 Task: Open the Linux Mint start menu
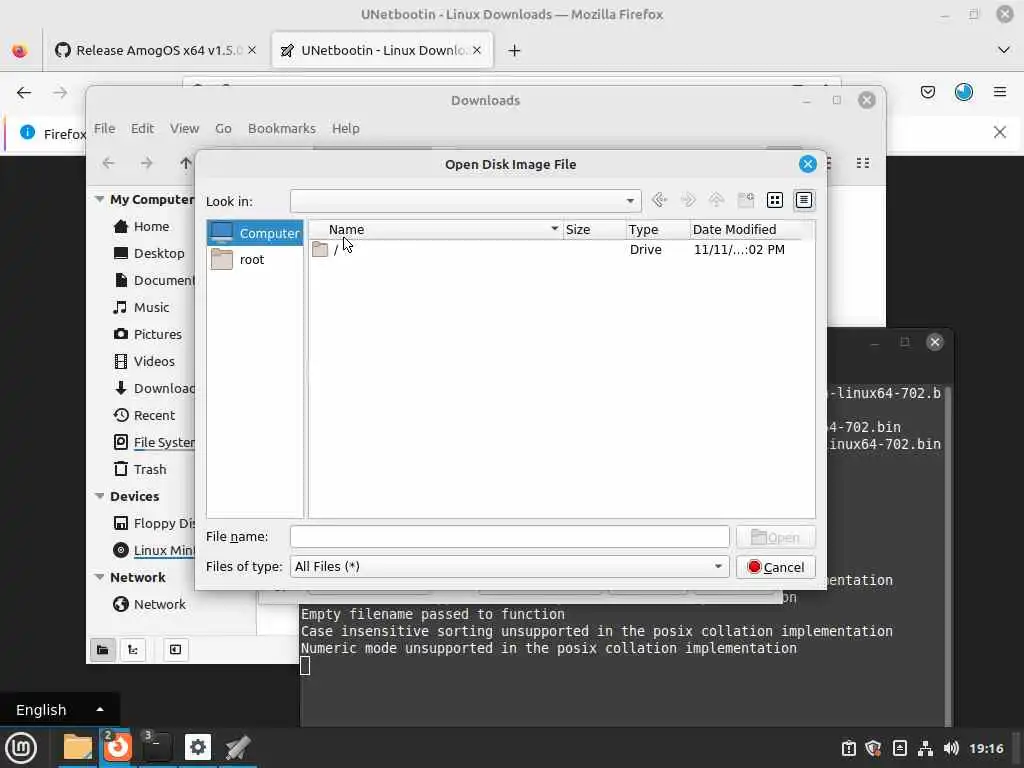coord(21,748)
